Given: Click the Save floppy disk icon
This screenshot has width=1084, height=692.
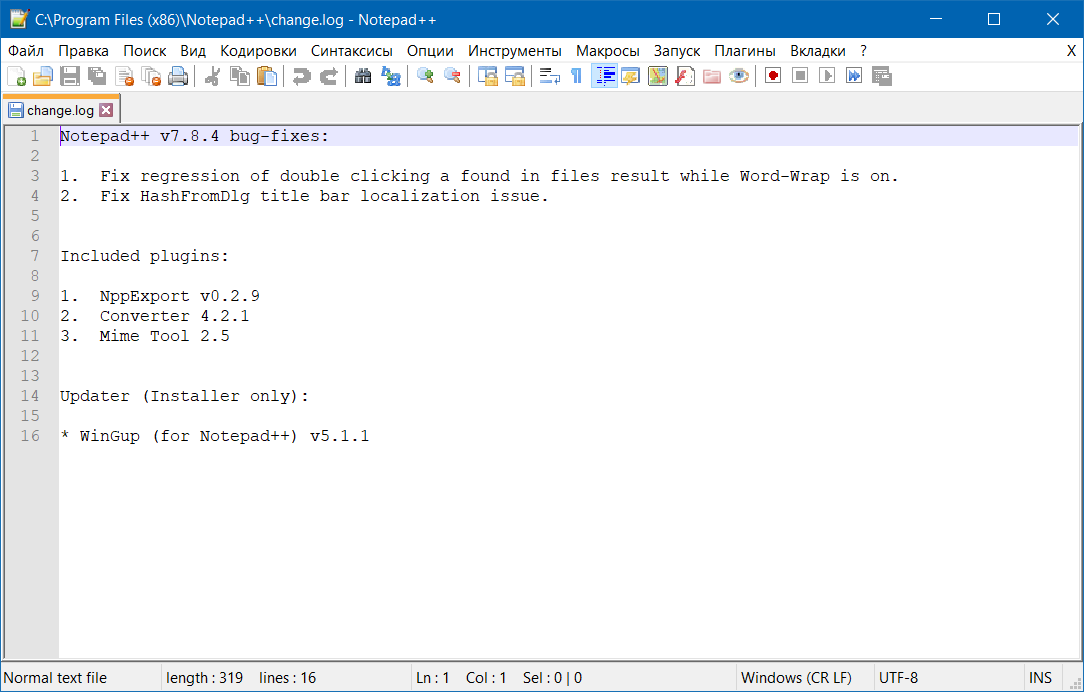Looking at the screenshot, I should [x=70, y=76].
